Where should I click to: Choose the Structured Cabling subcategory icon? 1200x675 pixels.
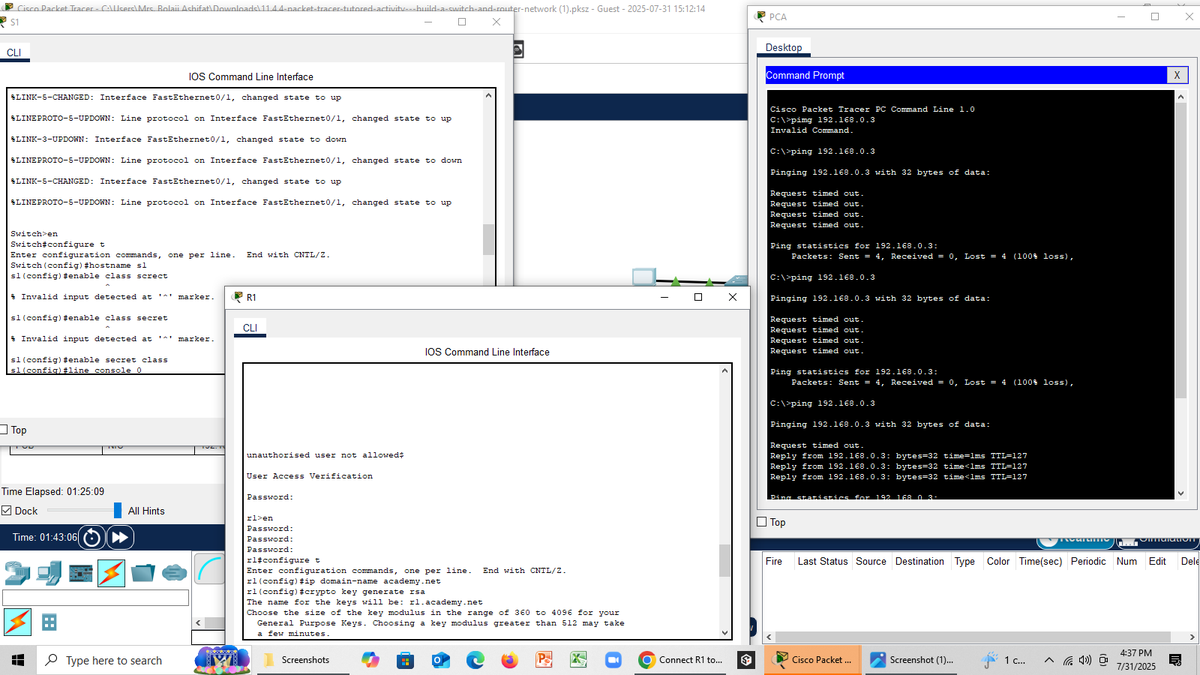click(x=48, y=622)
